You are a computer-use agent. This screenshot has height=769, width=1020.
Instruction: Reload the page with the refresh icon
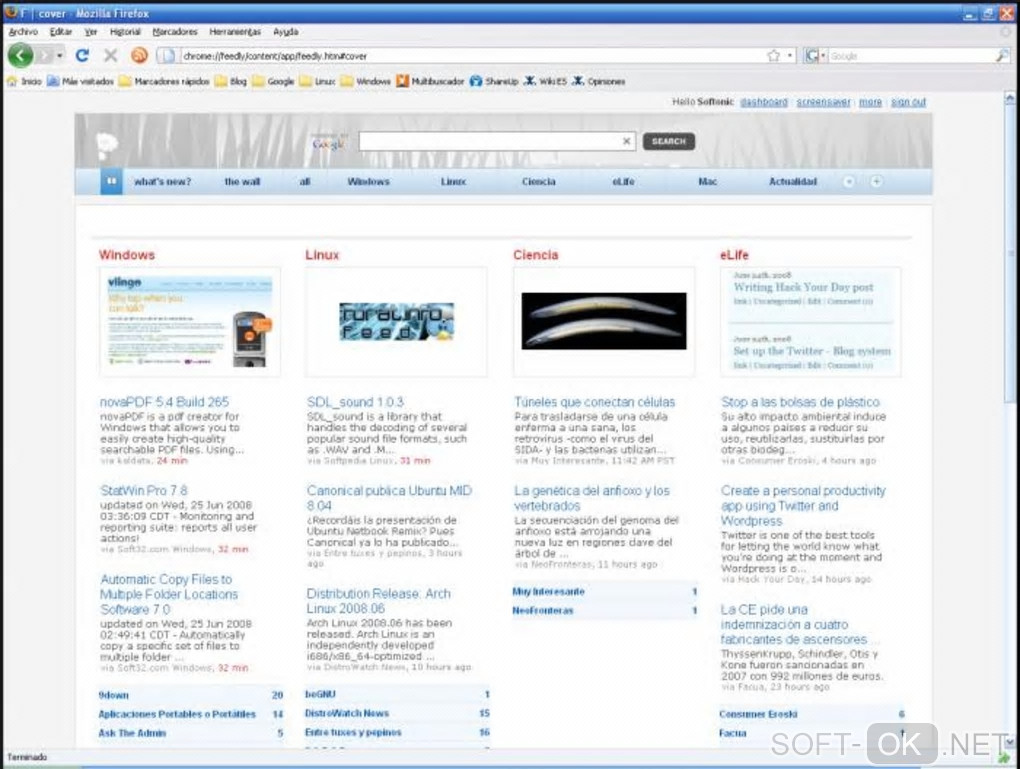point(82,55)
